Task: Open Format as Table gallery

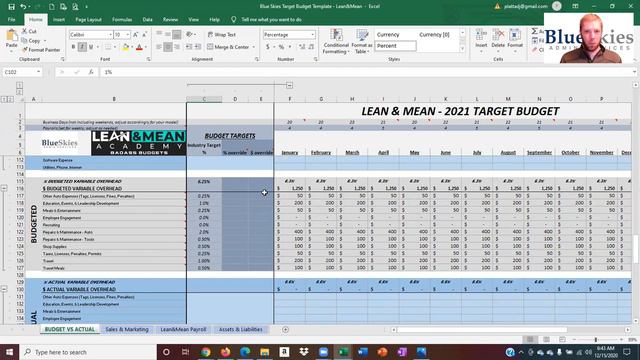Action: coord(362,41)
